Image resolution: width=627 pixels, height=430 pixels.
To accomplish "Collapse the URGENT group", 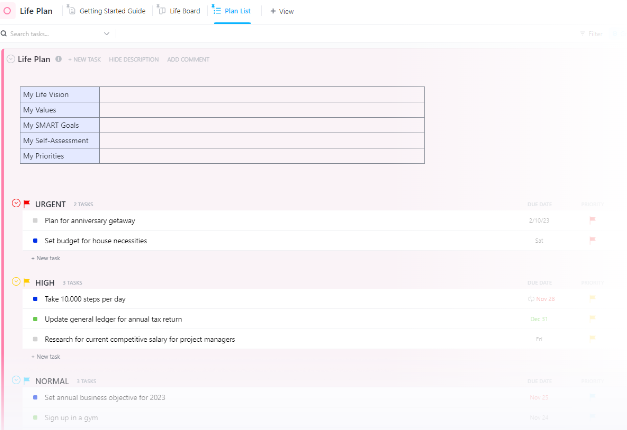I will pyautogui.click(x=16, y=203).
